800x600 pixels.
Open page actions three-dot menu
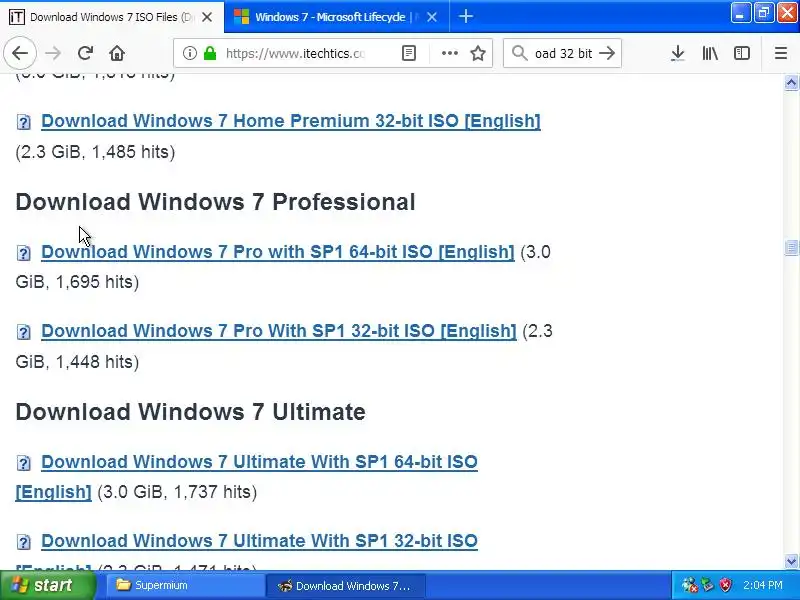(x=449, y=53)
